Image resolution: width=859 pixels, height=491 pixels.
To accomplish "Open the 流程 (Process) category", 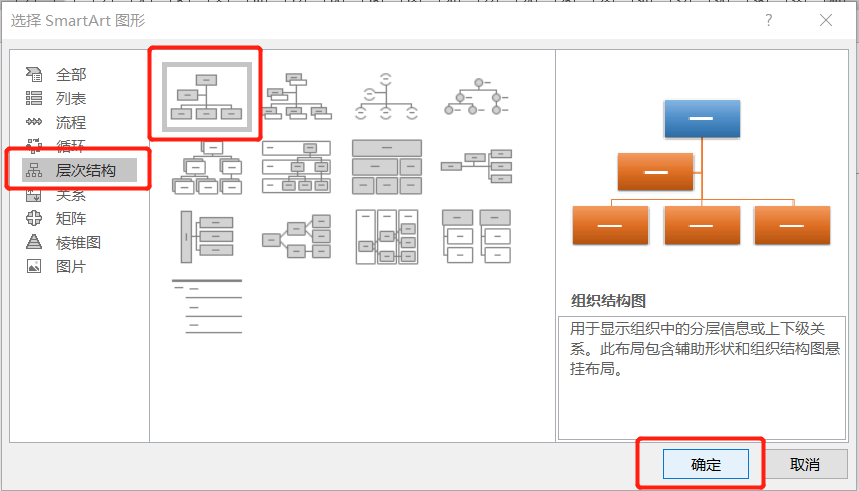I will 71,122.
